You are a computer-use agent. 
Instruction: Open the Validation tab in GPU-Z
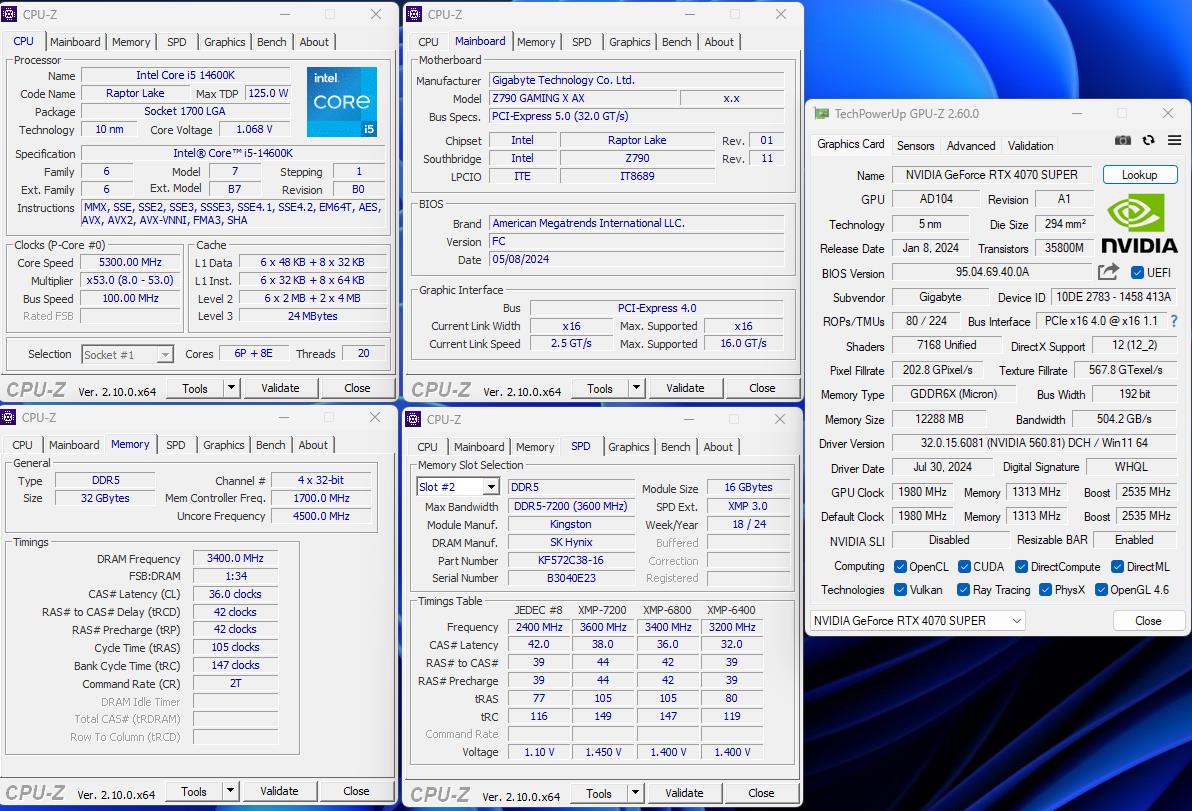coord(1030,146)
